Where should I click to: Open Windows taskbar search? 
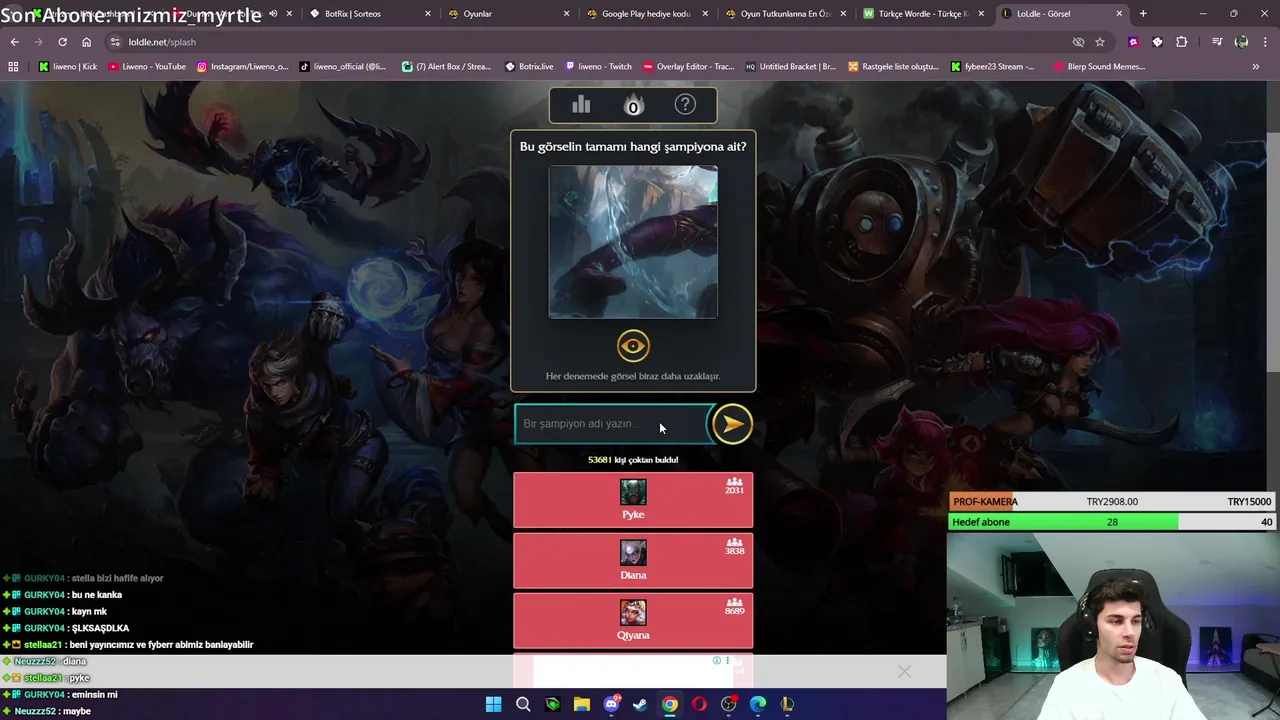[x=523, y=704]
